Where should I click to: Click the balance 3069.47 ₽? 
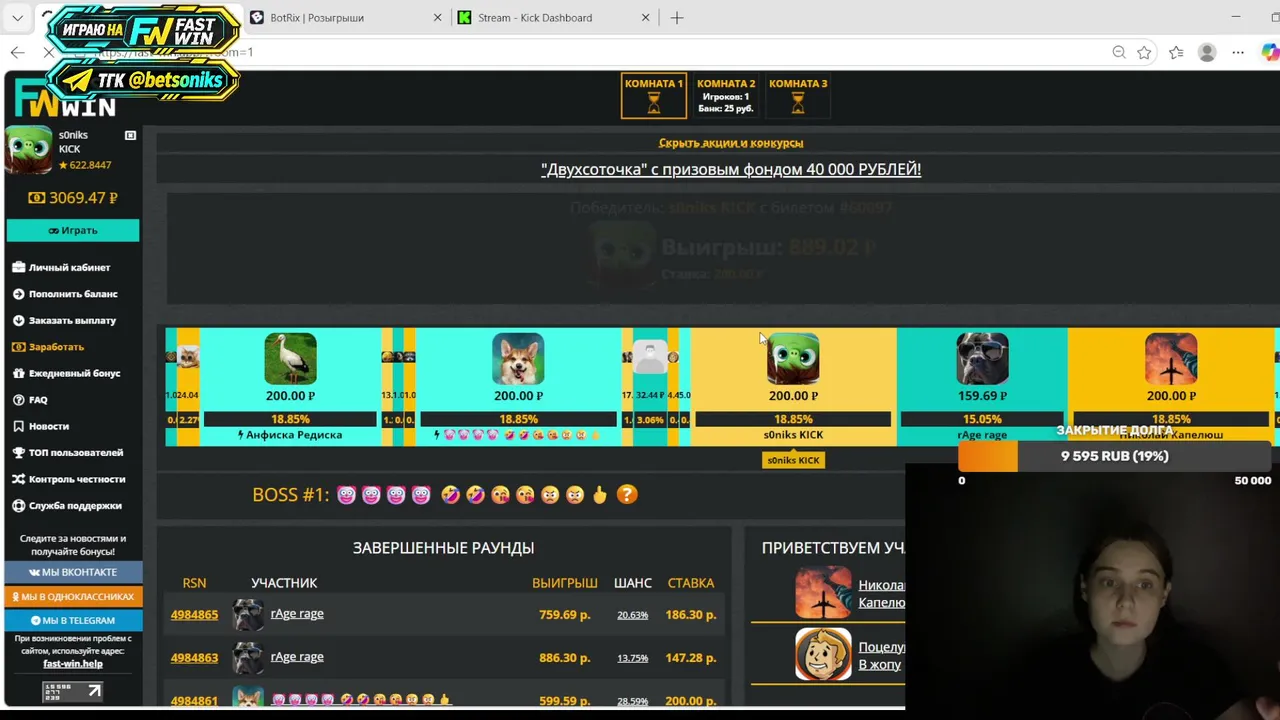(73, 198)
